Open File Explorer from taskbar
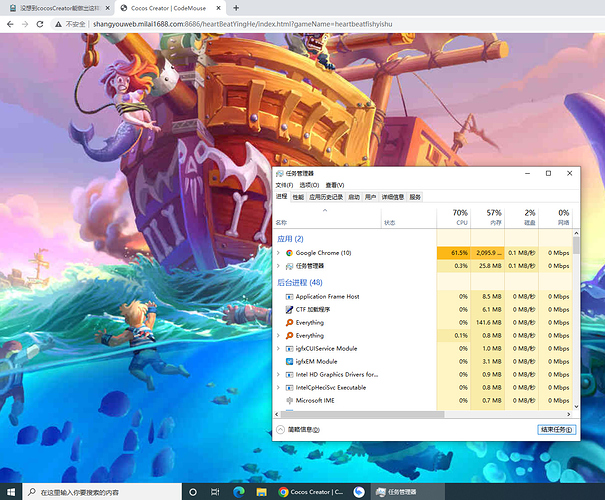This screenshot has width=605, height=500. [x=262, y=492]
